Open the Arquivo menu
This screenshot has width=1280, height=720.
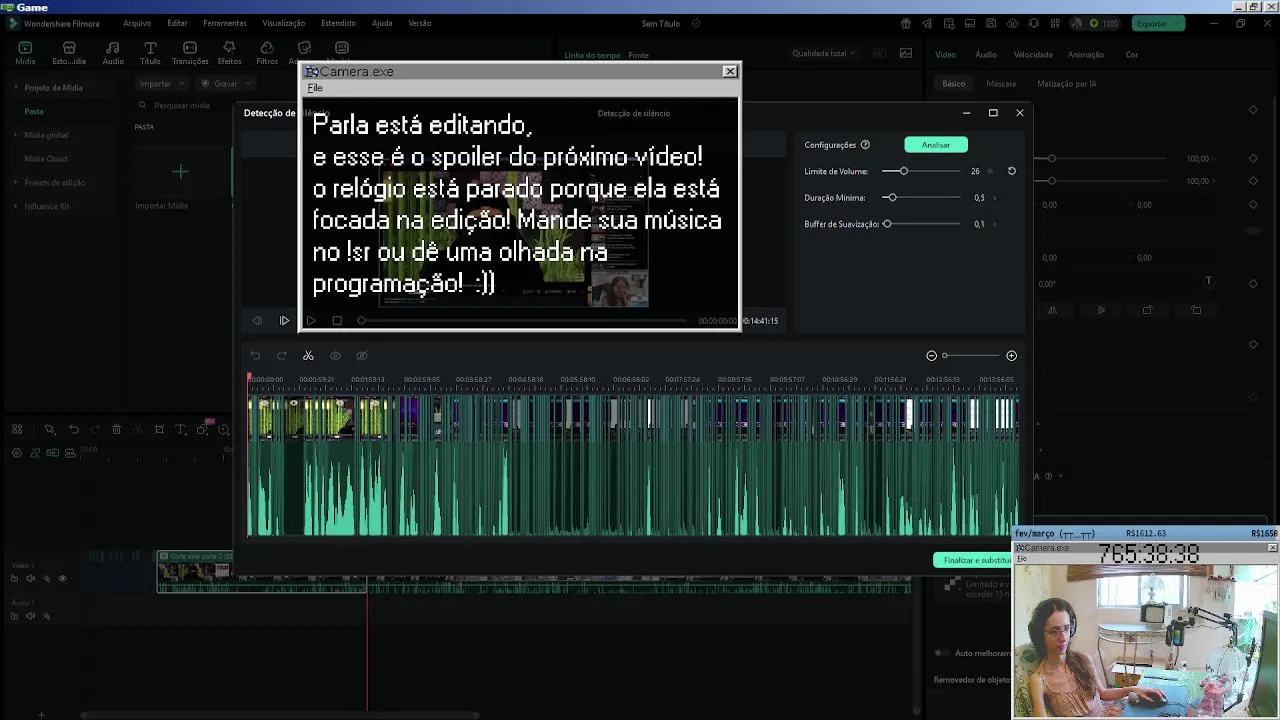(x=137, y=23)
